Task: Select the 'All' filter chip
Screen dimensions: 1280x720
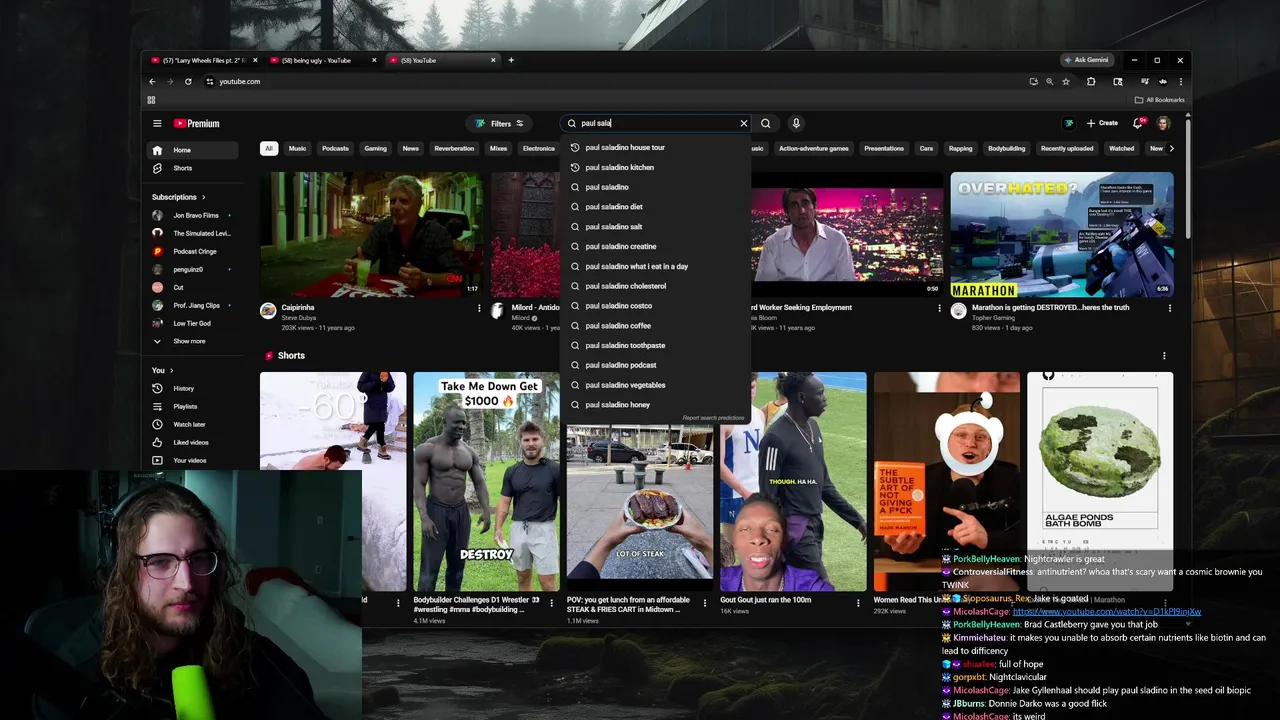Action: 268,148
